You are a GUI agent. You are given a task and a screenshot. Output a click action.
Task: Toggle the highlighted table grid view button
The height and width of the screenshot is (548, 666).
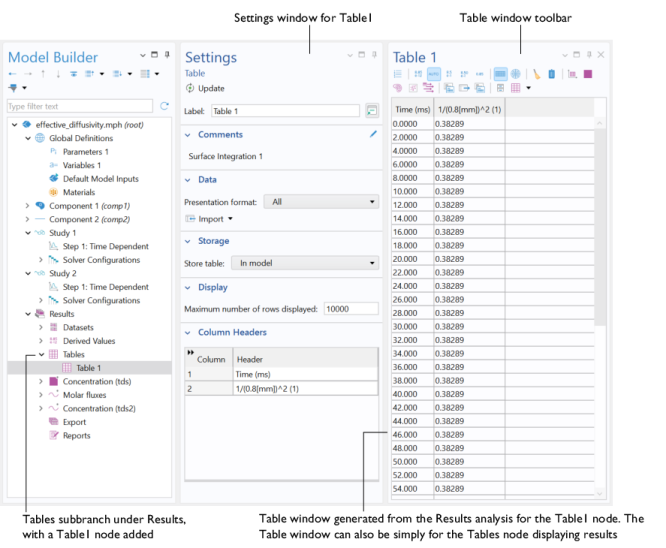pyautogui.click(x=500, y=74)
